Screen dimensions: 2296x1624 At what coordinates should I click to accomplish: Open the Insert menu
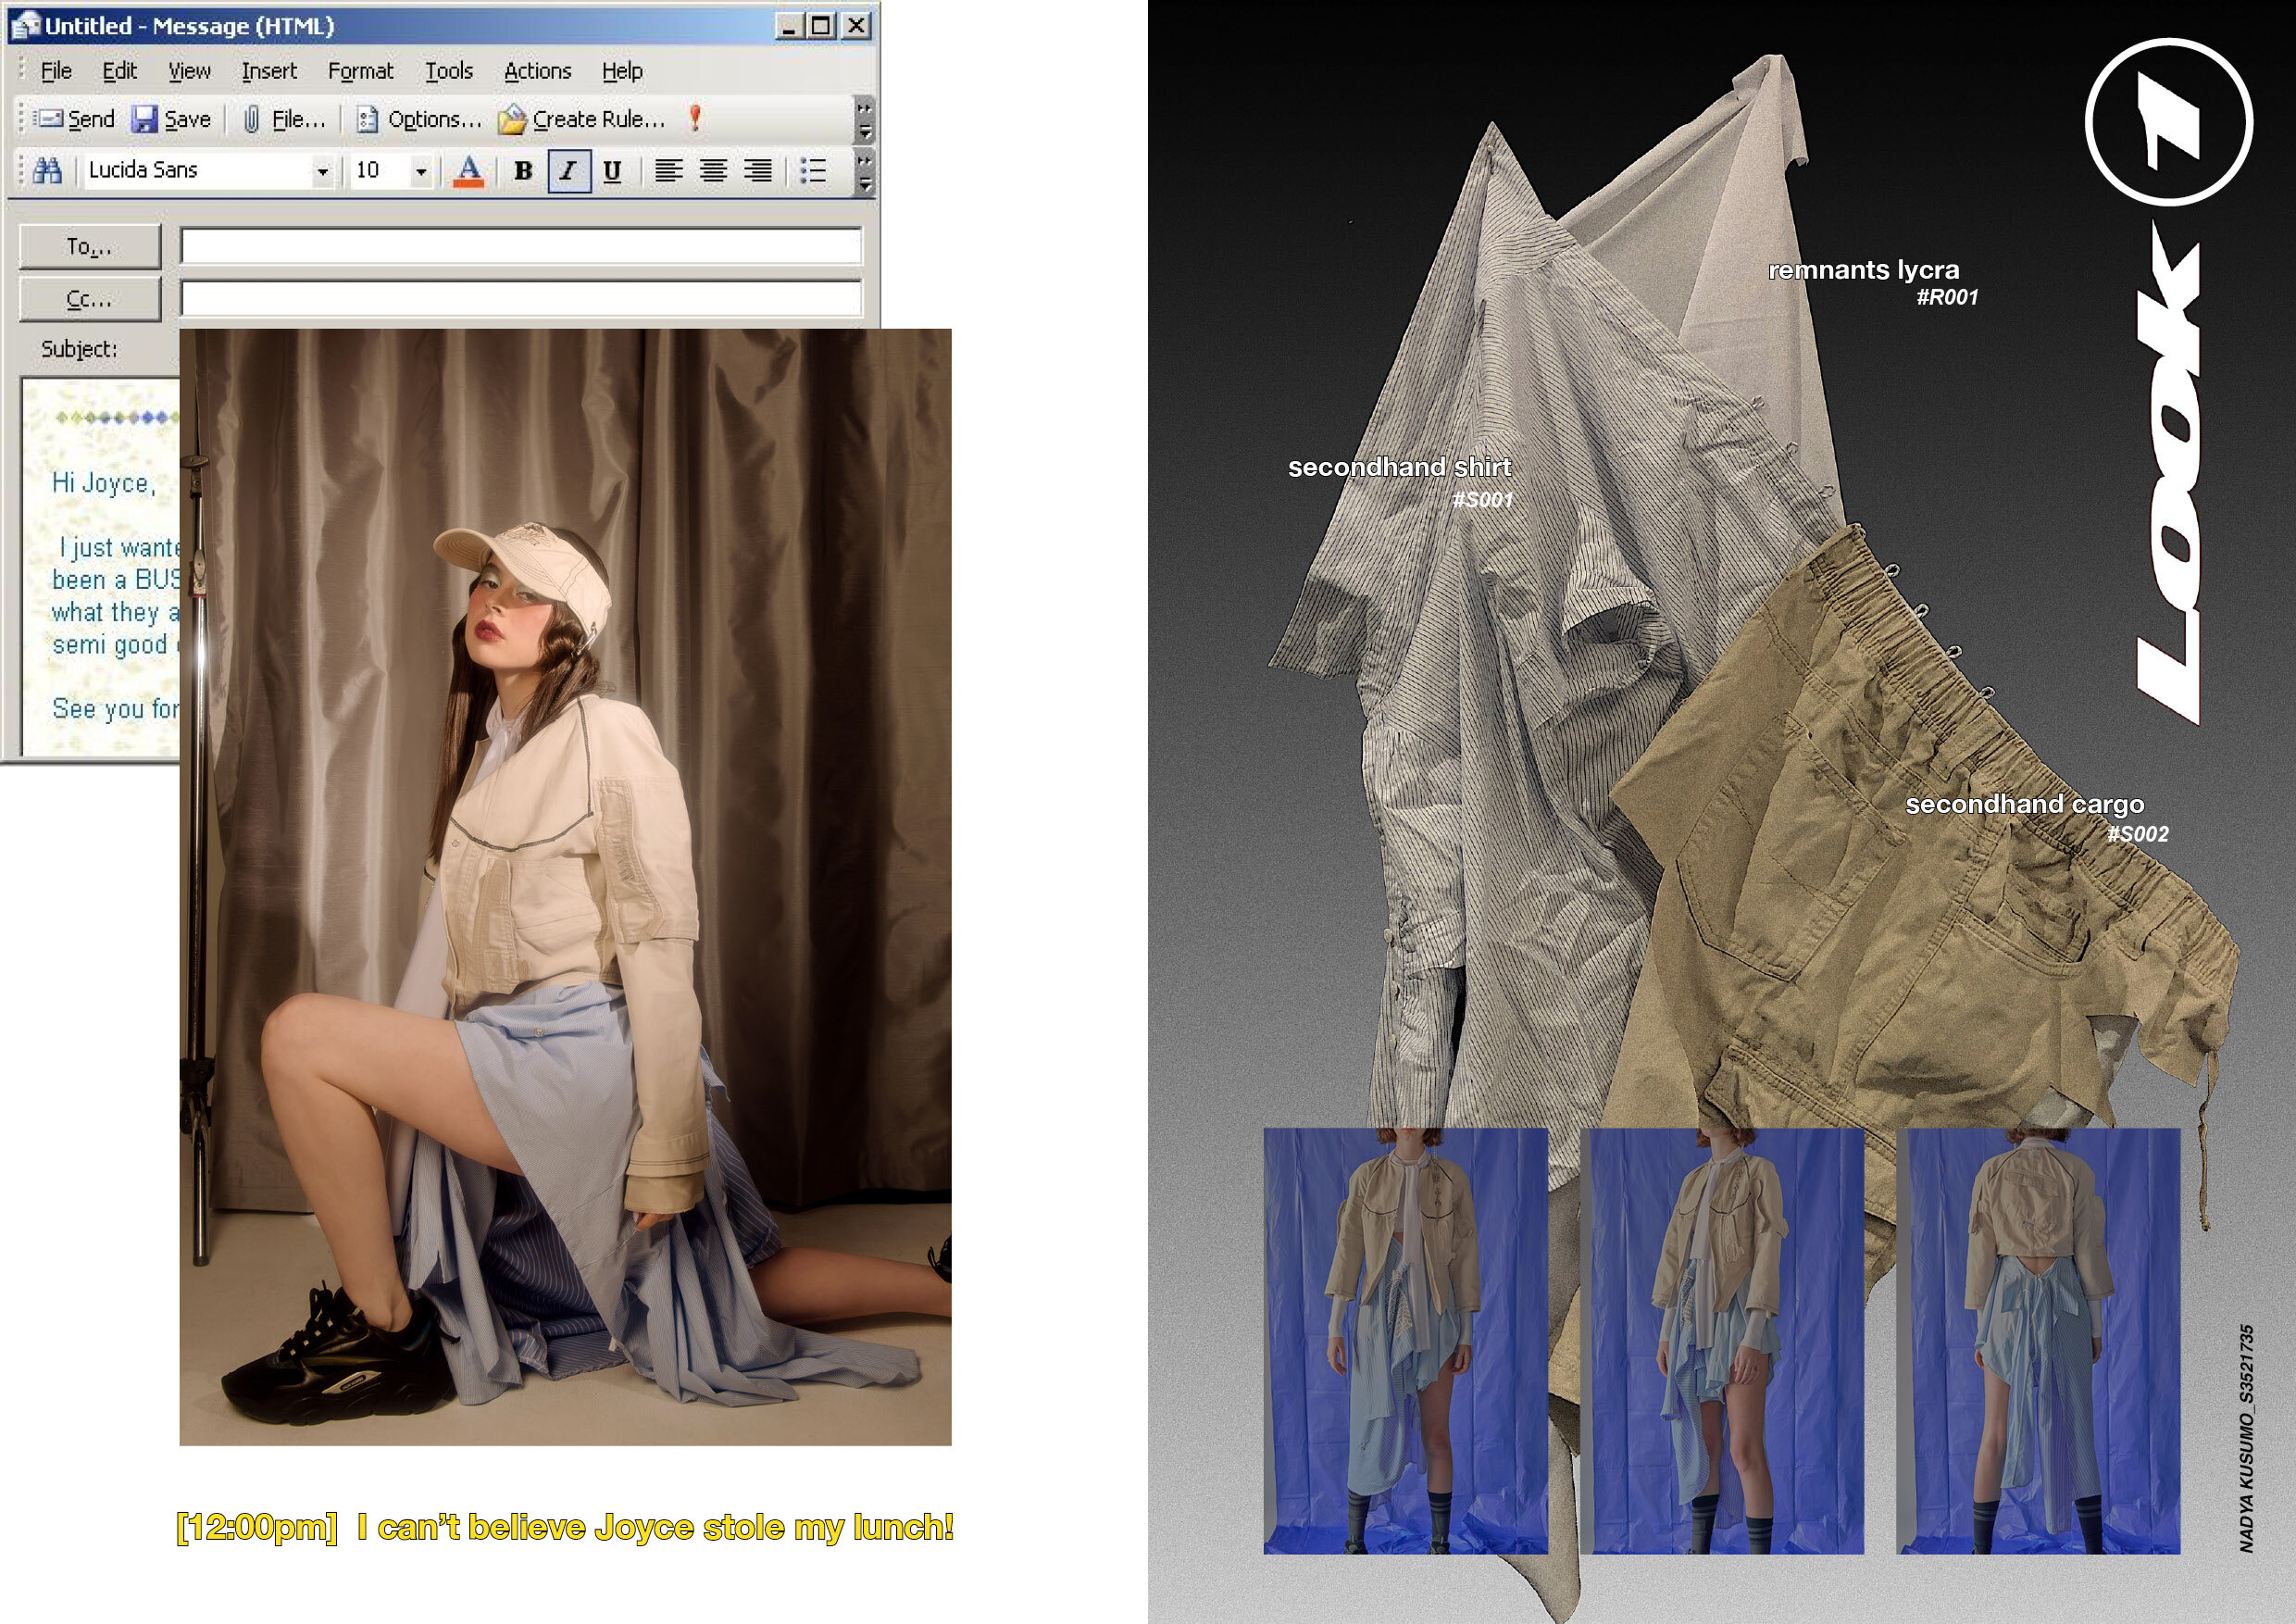click(269, 71)
